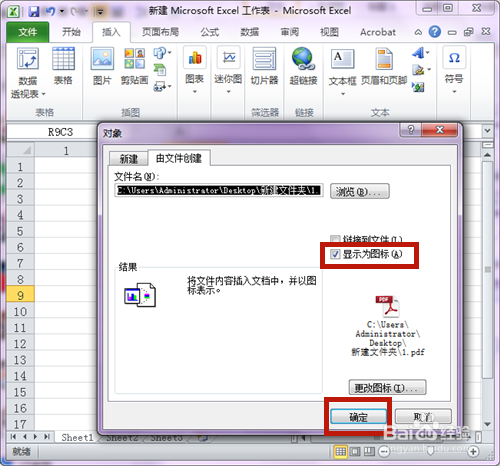Expand the formula bar with the chevron
The height and width of the screenshot is (466, 500).
(487, 131)
